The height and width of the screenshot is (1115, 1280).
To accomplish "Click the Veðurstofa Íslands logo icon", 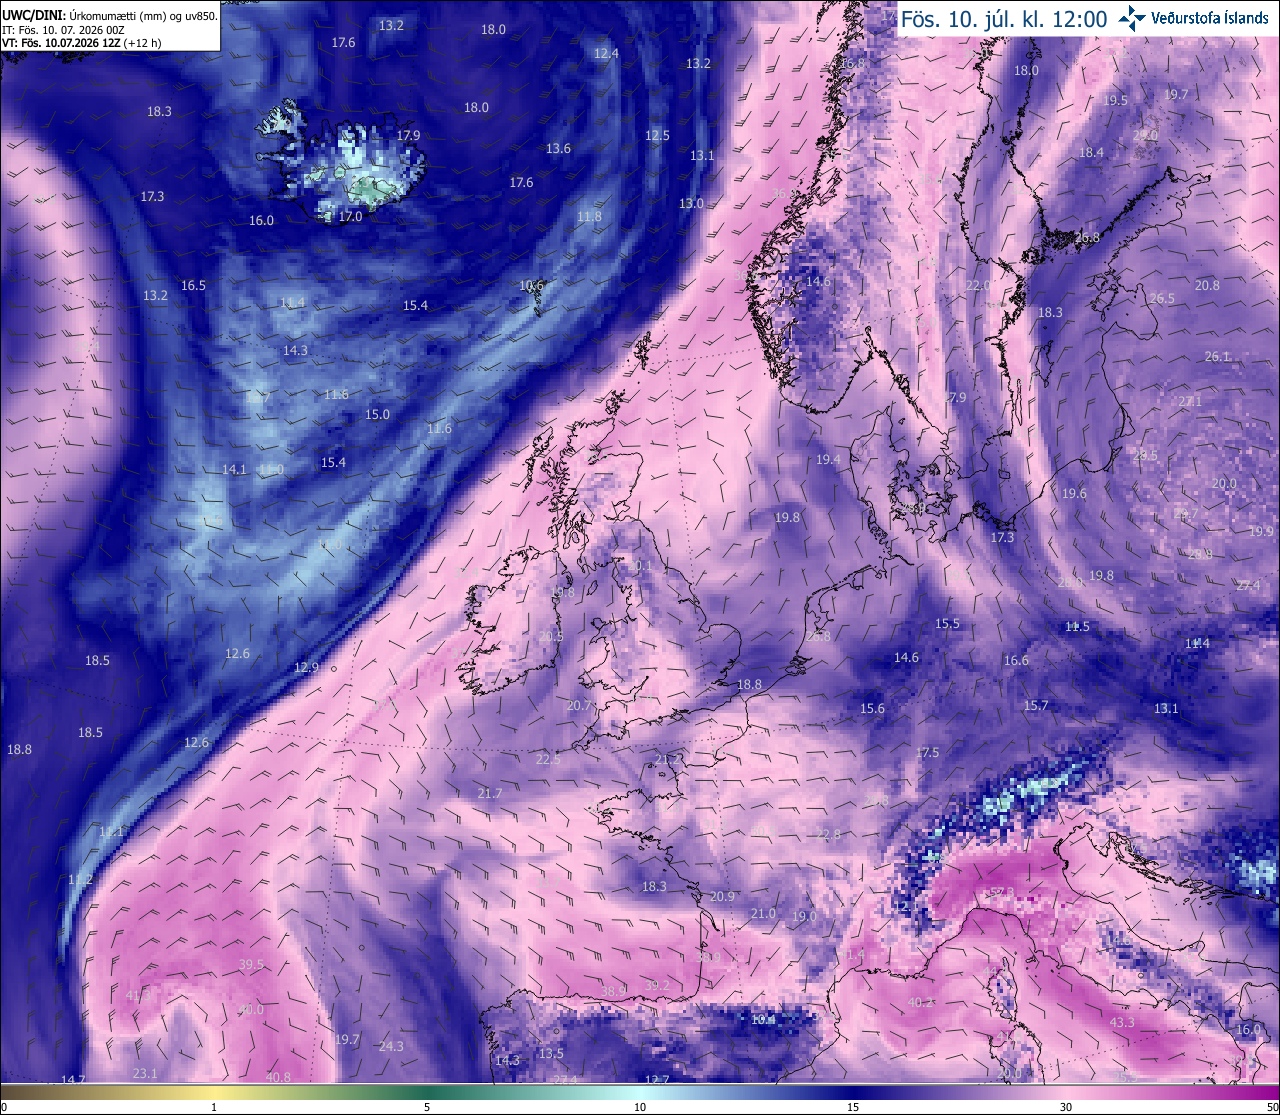I will 1132,17.
